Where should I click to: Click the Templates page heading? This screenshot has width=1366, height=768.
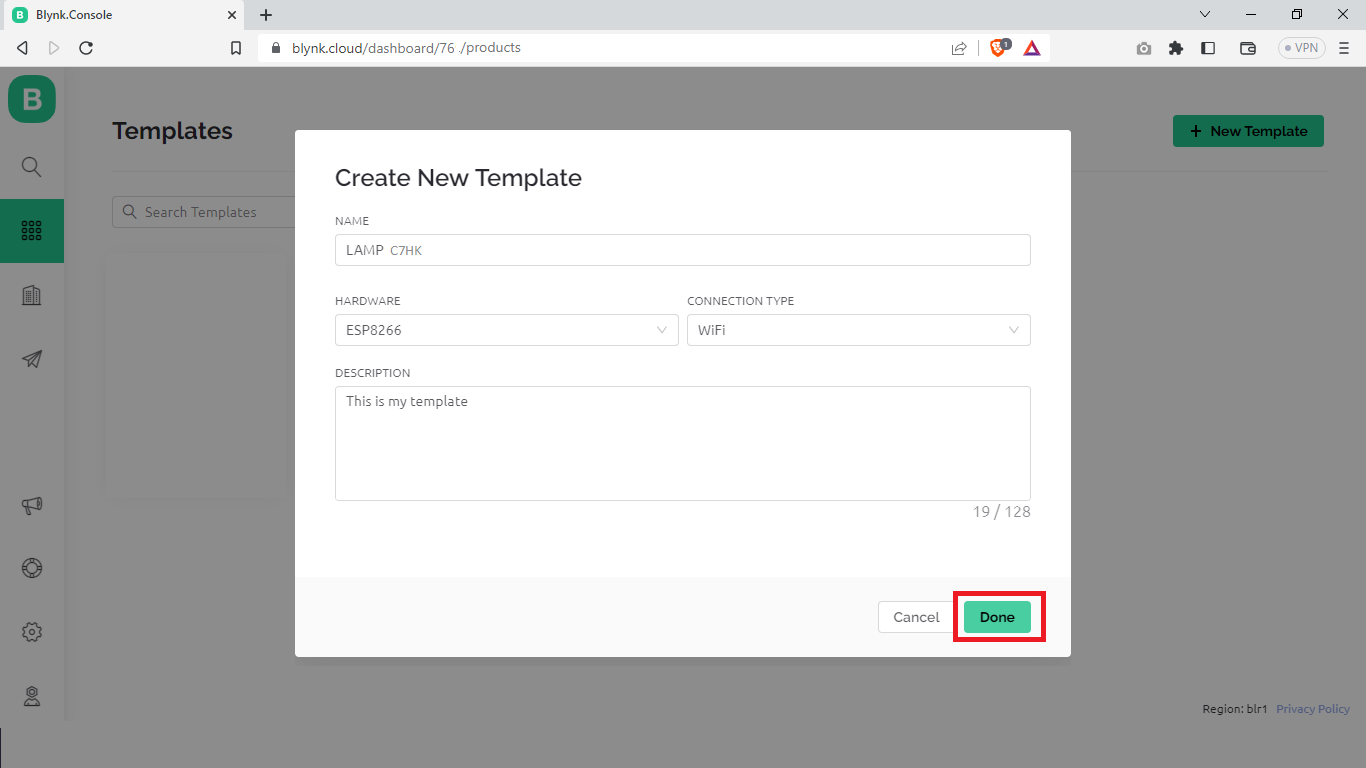(172, 131)
